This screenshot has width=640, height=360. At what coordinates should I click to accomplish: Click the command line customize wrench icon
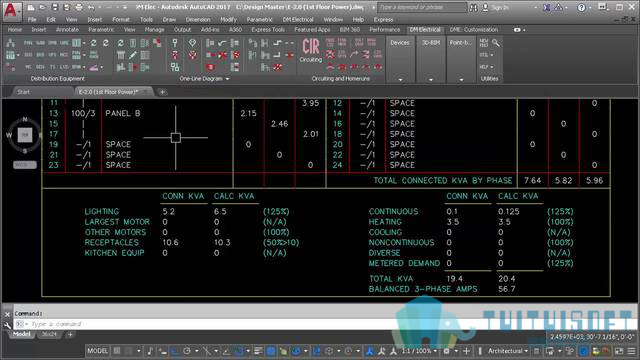click(x=7, y=325)
